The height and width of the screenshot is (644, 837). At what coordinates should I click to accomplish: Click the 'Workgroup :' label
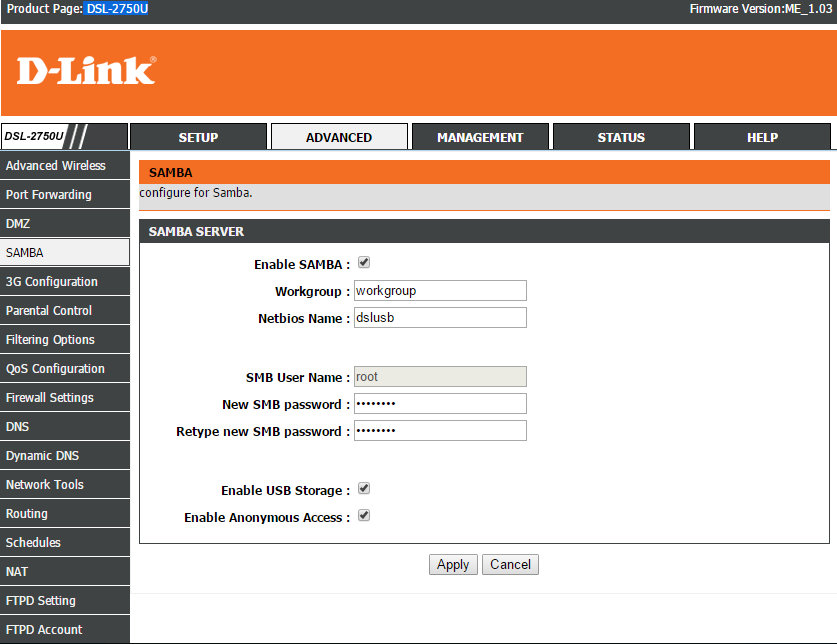pyautogui.click(x=312, y=292)
